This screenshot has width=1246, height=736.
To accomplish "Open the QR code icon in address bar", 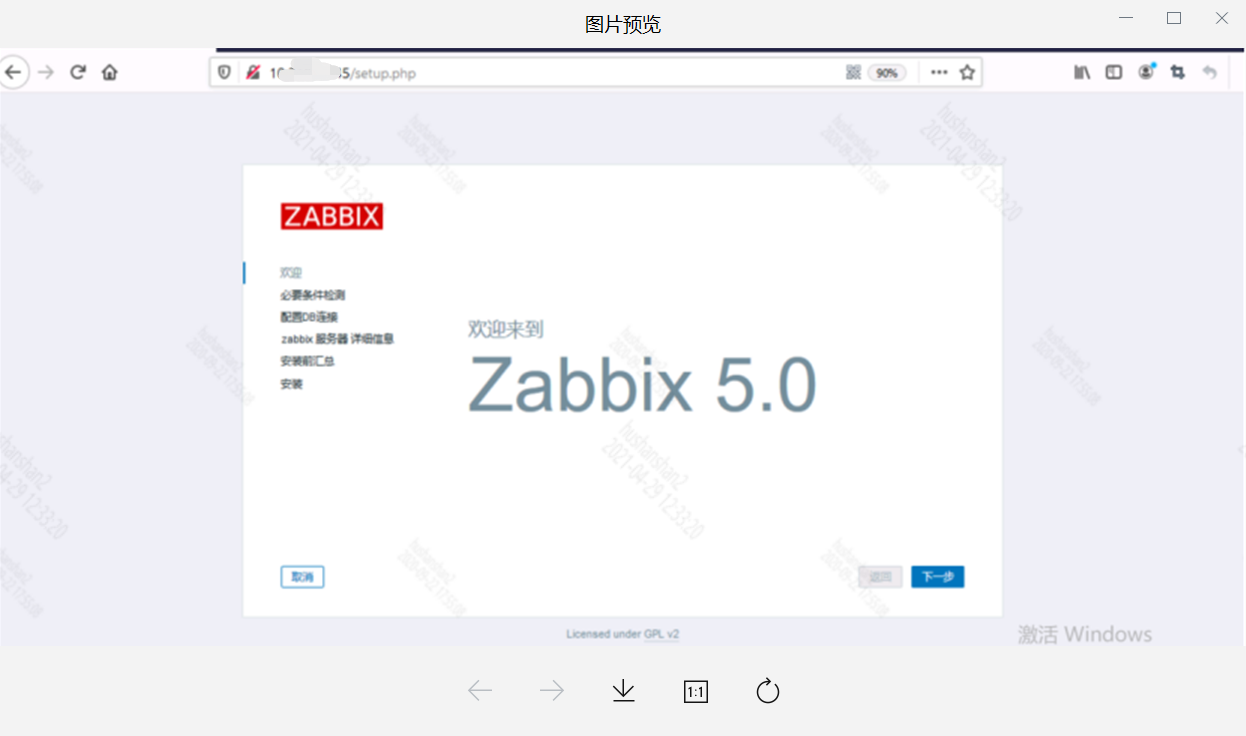I will pos(853,72).
